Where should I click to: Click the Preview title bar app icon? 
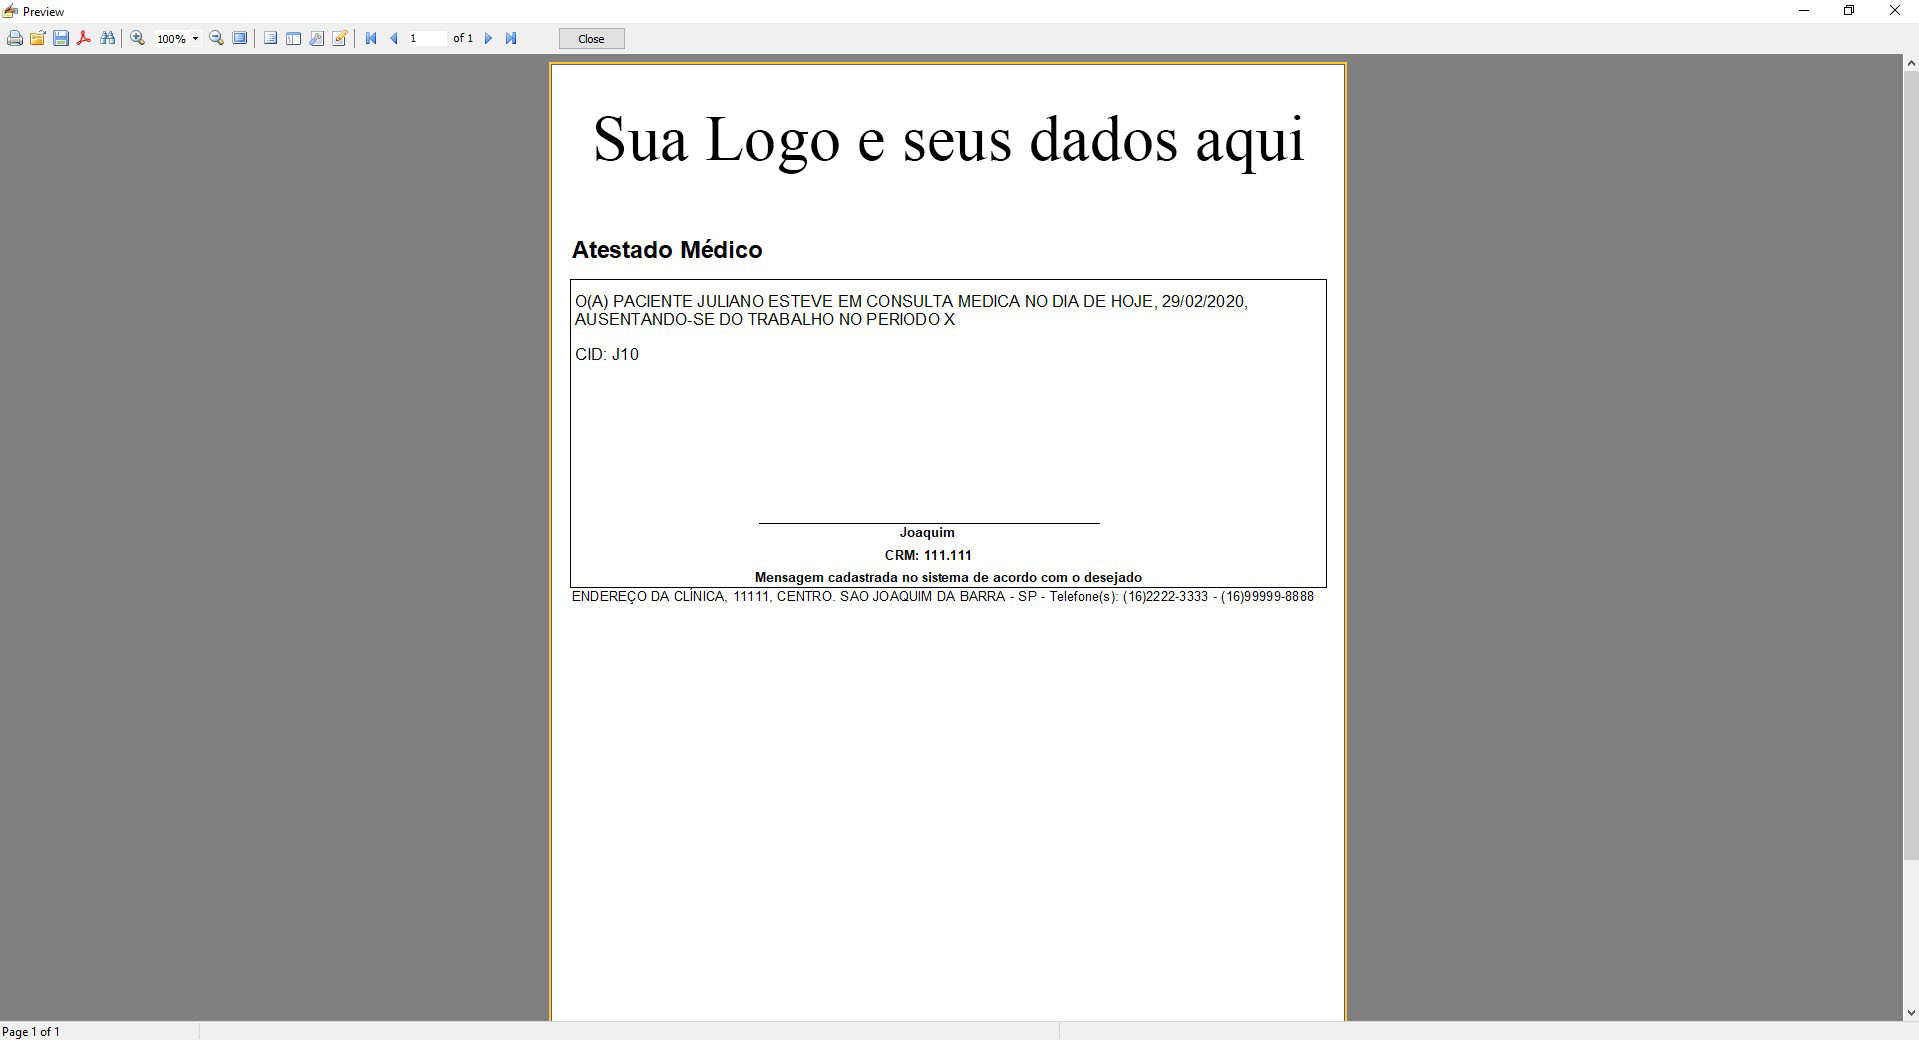10,11
